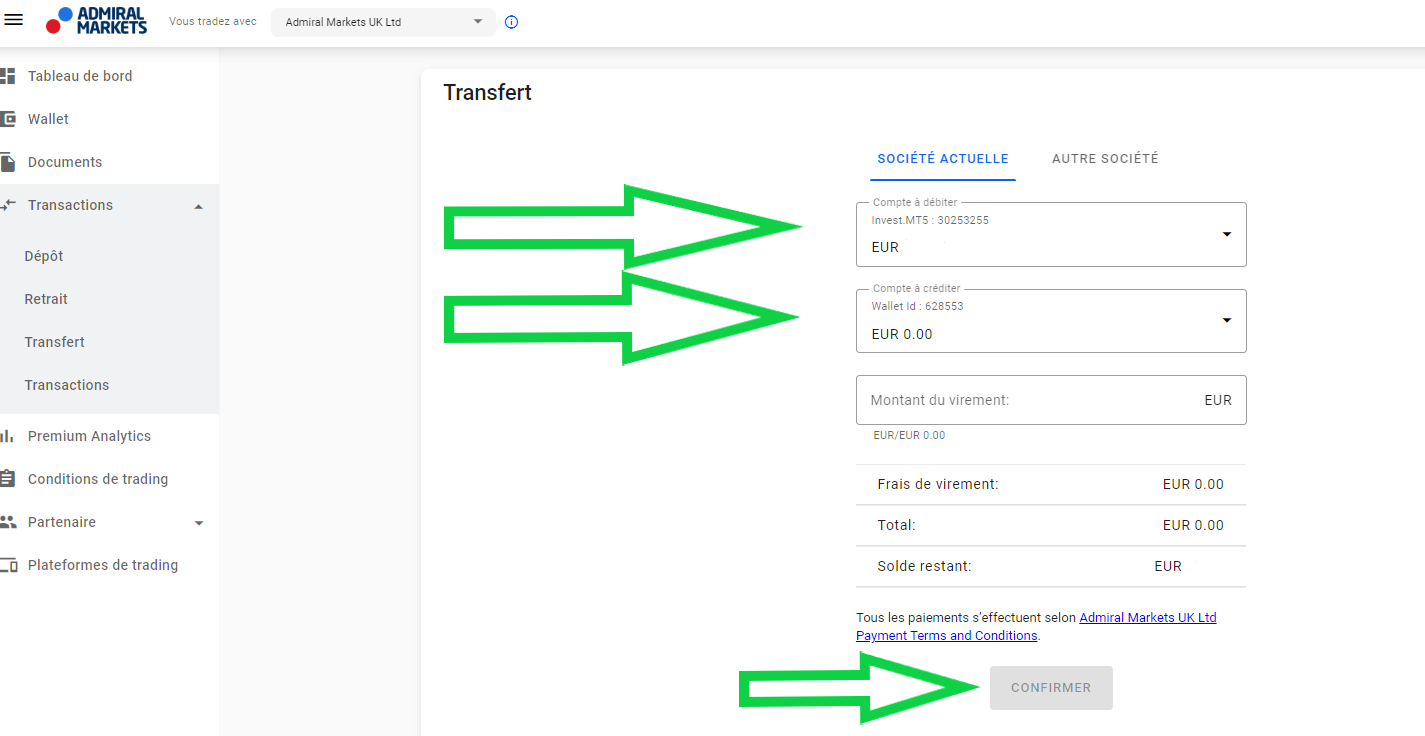The image size is (1425, 736).
Task: Collapse the Transactions menu chevron
Action: [x=197, y=205]
